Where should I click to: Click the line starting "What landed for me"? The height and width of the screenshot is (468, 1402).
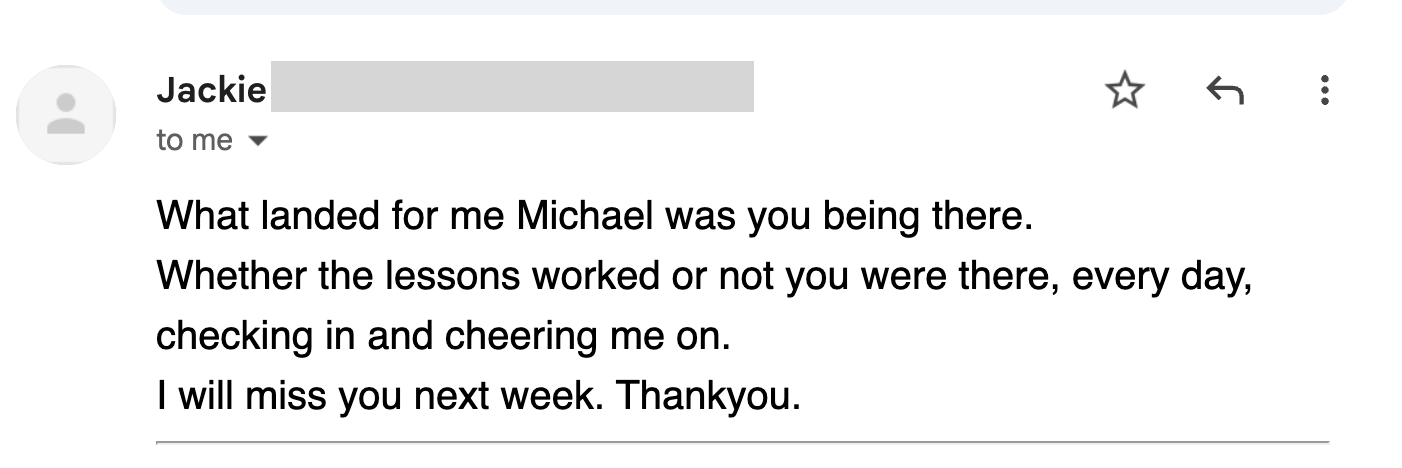(x=592, y=215)
